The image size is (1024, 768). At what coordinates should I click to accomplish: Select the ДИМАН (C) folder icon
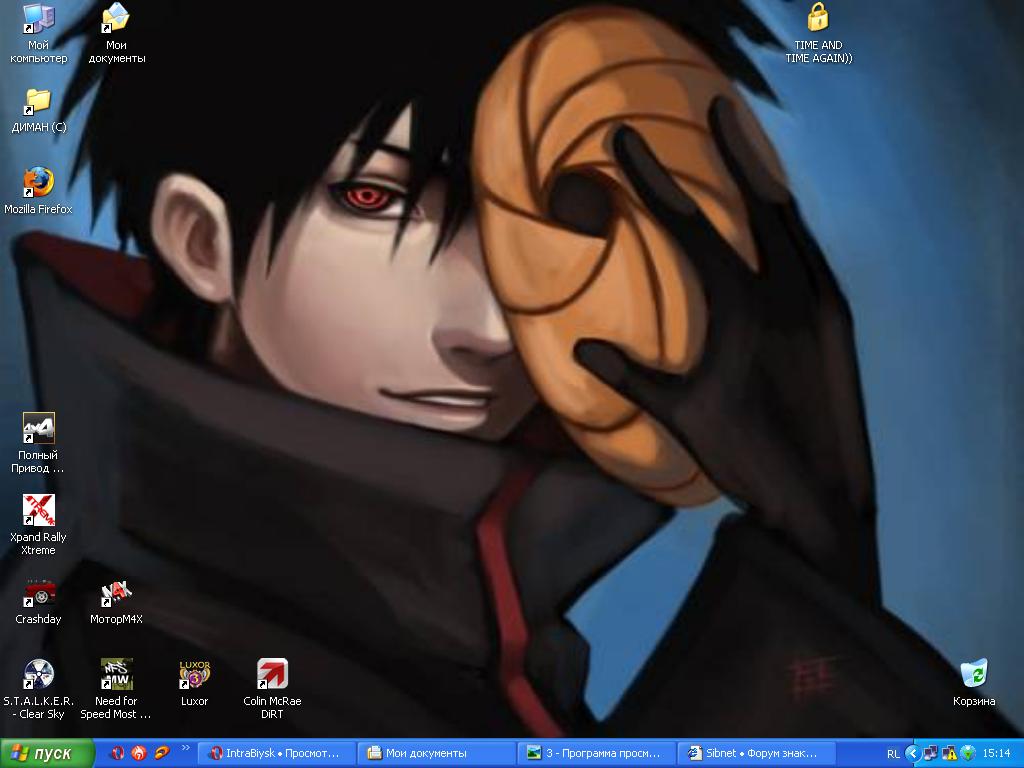(38, 102)
